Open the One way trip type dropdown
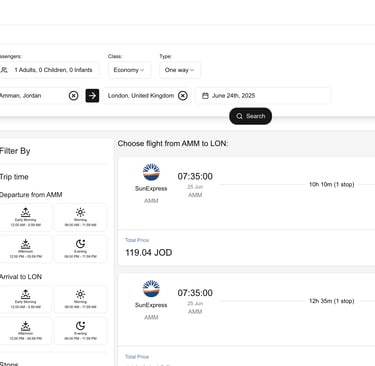The height and width of the screenshot is (366, 375). pos(180,70)
